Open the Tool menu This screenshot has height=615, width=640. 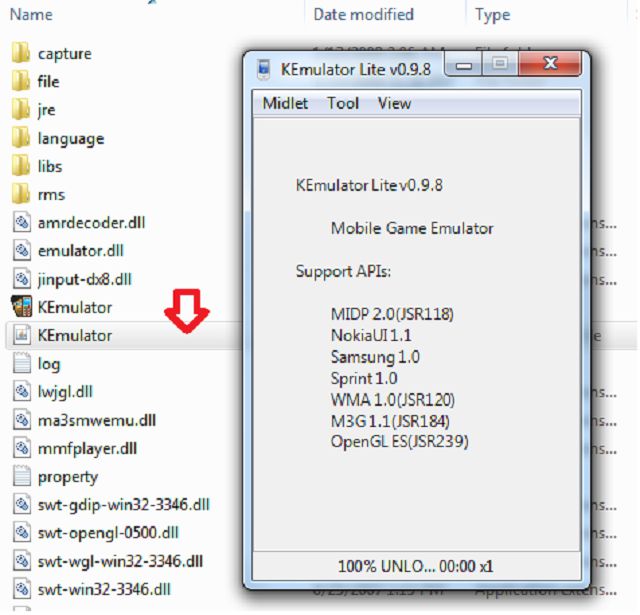tap(343, 103)
